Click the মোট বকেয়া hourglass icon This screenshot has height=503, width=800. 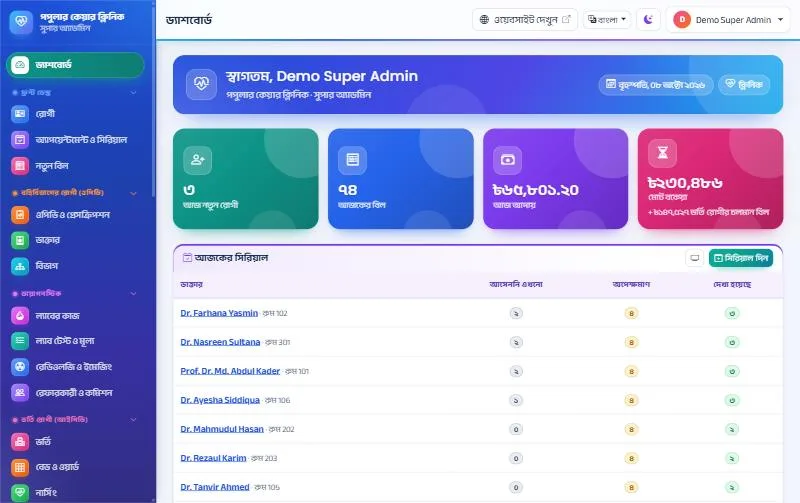[662, 153]
